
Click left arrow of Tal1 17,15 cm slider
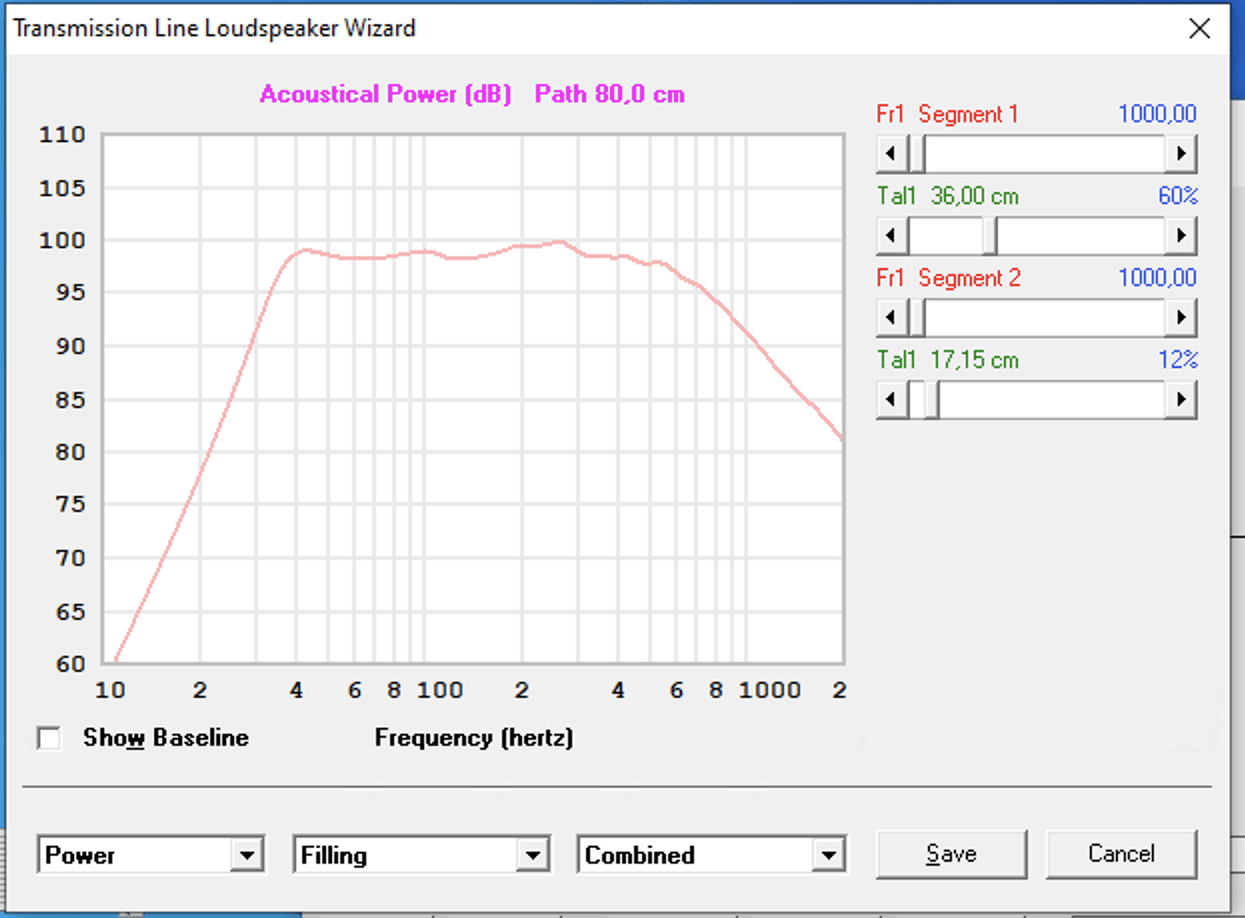click(892, 401)
